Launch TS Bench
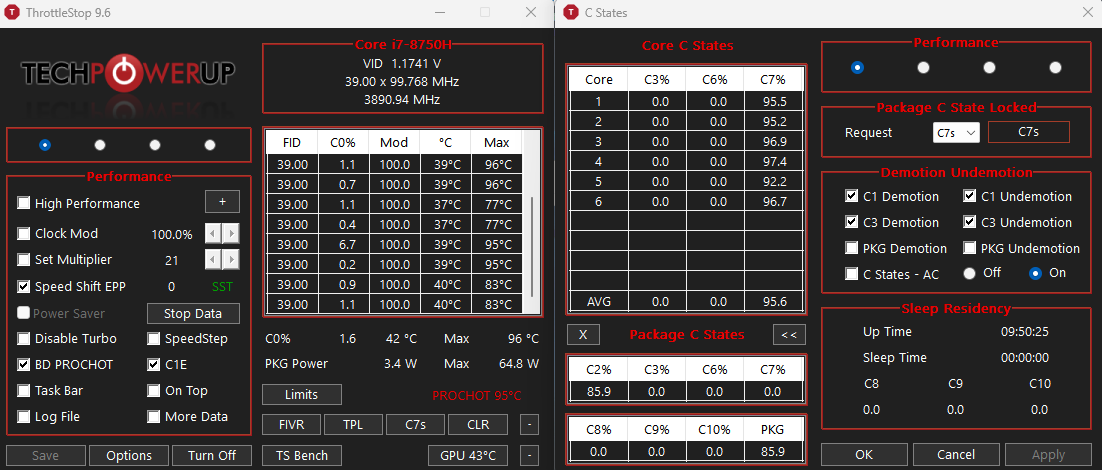The height and width of the screenshot is (470, 1102). [x=302, y=455]
